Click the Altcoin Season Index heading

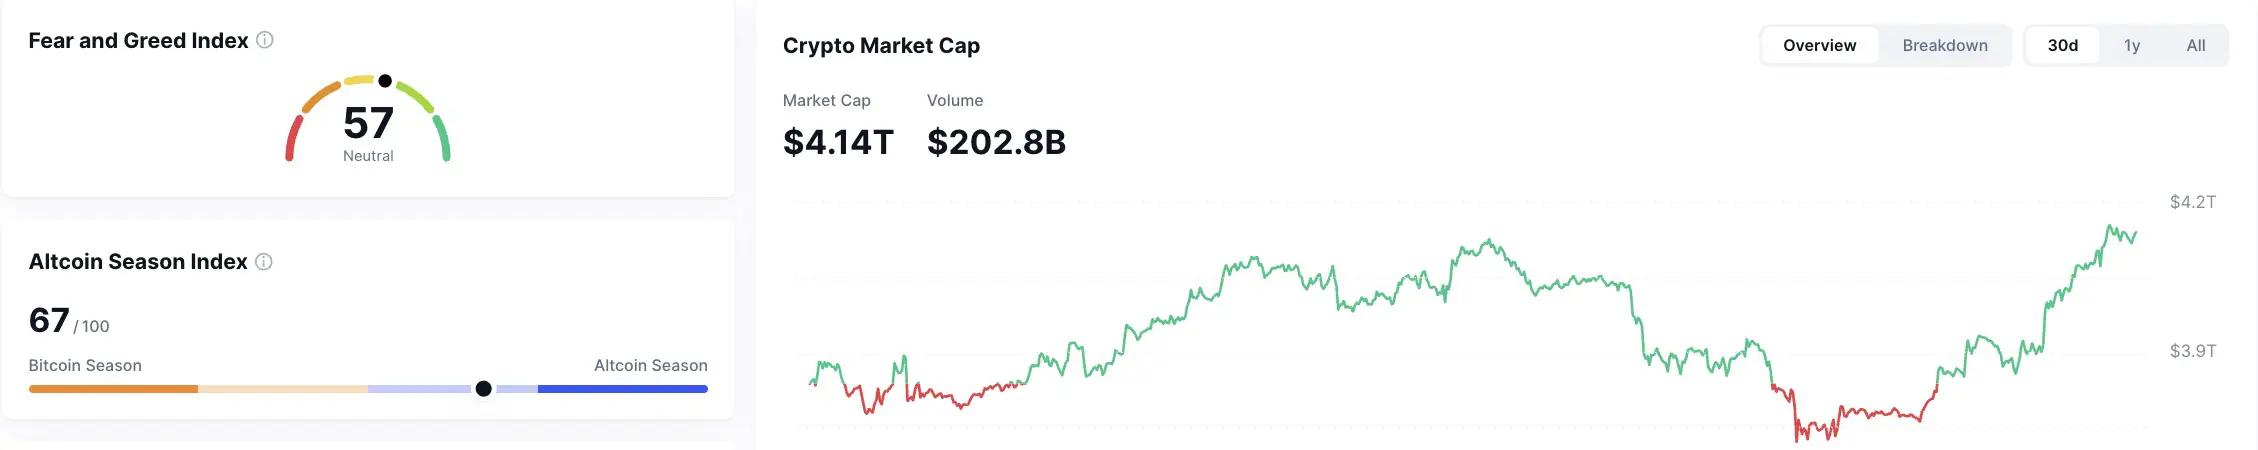[138, 262]
